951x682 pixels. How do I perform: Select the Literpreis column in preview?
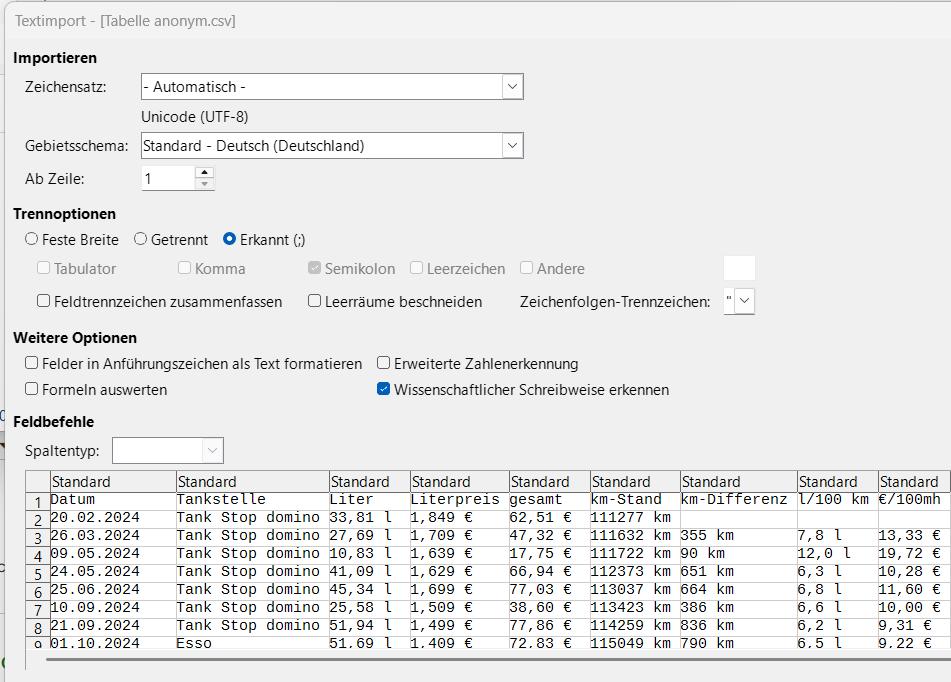(458, 482)
